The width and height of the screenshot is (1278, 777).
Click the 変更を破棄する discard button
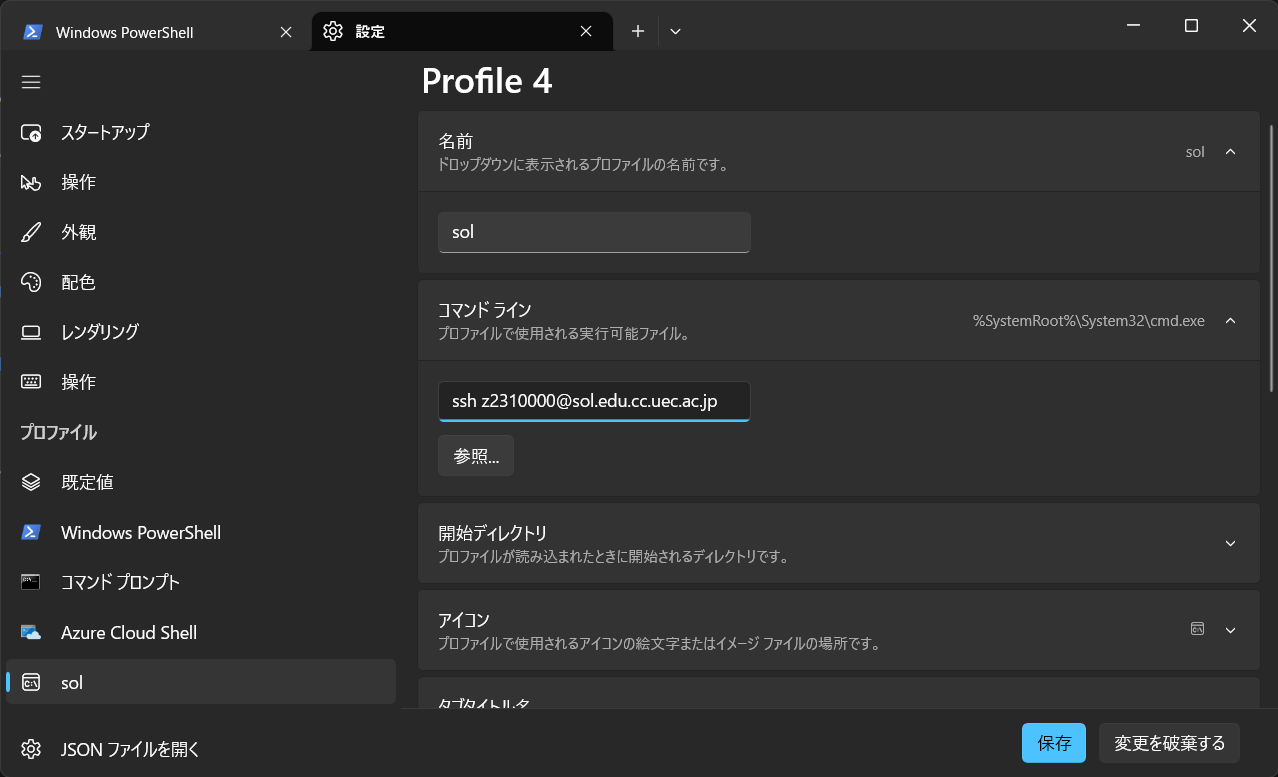tap(1169, 743)
